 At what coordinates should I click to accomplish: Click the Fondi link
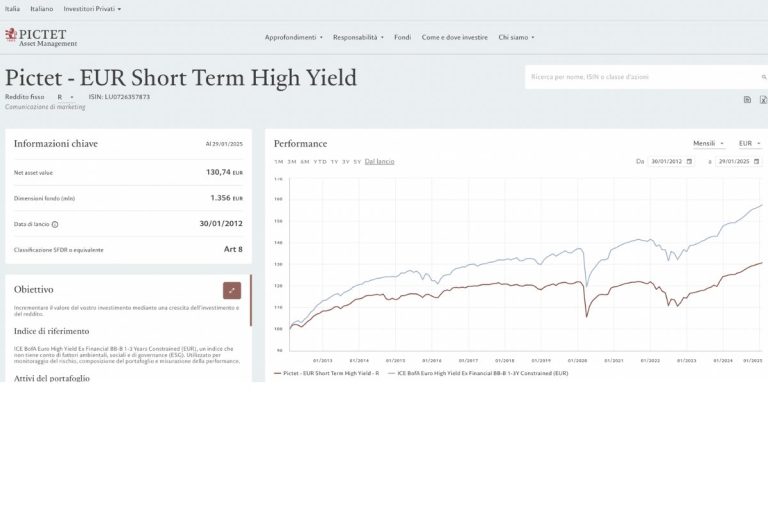(x=403, y=37)
